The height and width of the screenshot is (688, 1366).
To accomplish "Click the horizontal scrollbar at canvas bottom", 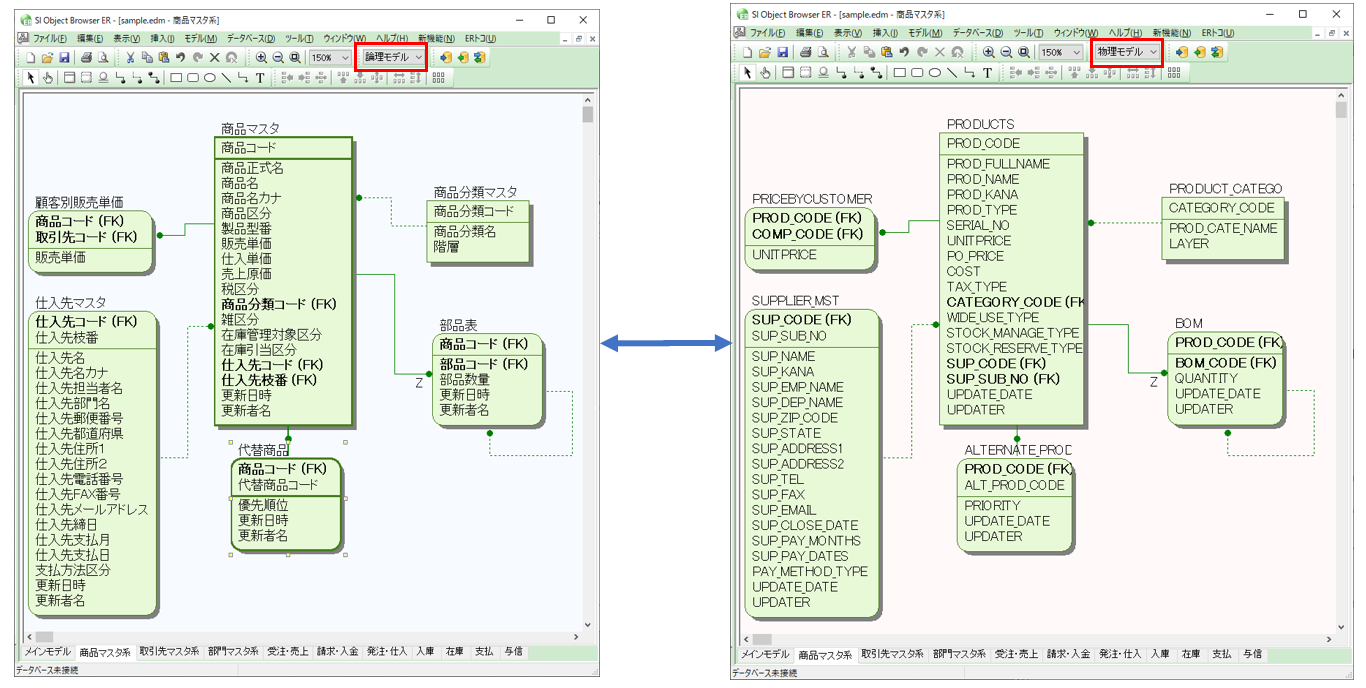I will tap(300, 635).
